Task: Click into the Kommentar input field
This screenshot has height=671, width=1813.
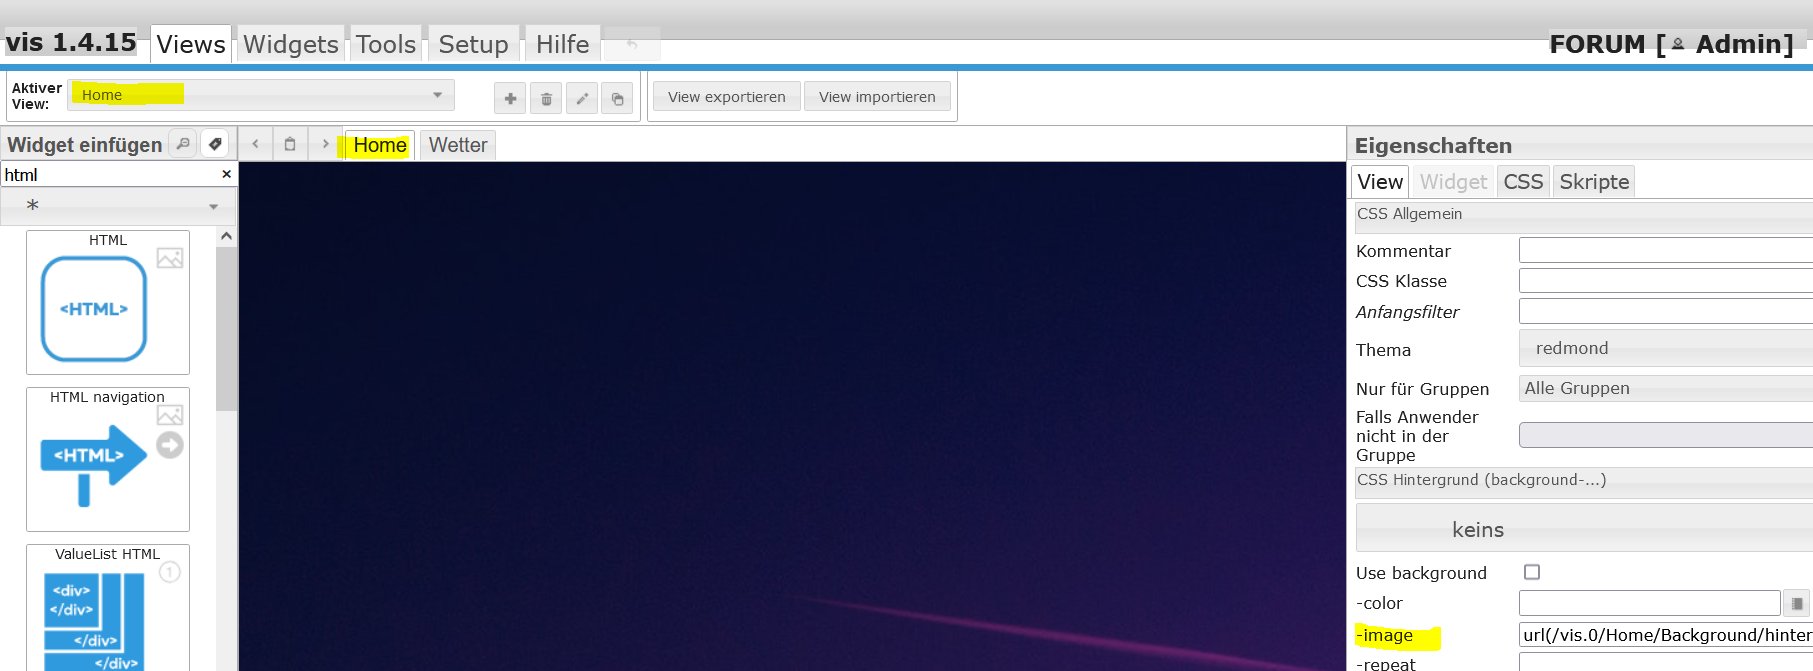Action: pos(1666,250)
